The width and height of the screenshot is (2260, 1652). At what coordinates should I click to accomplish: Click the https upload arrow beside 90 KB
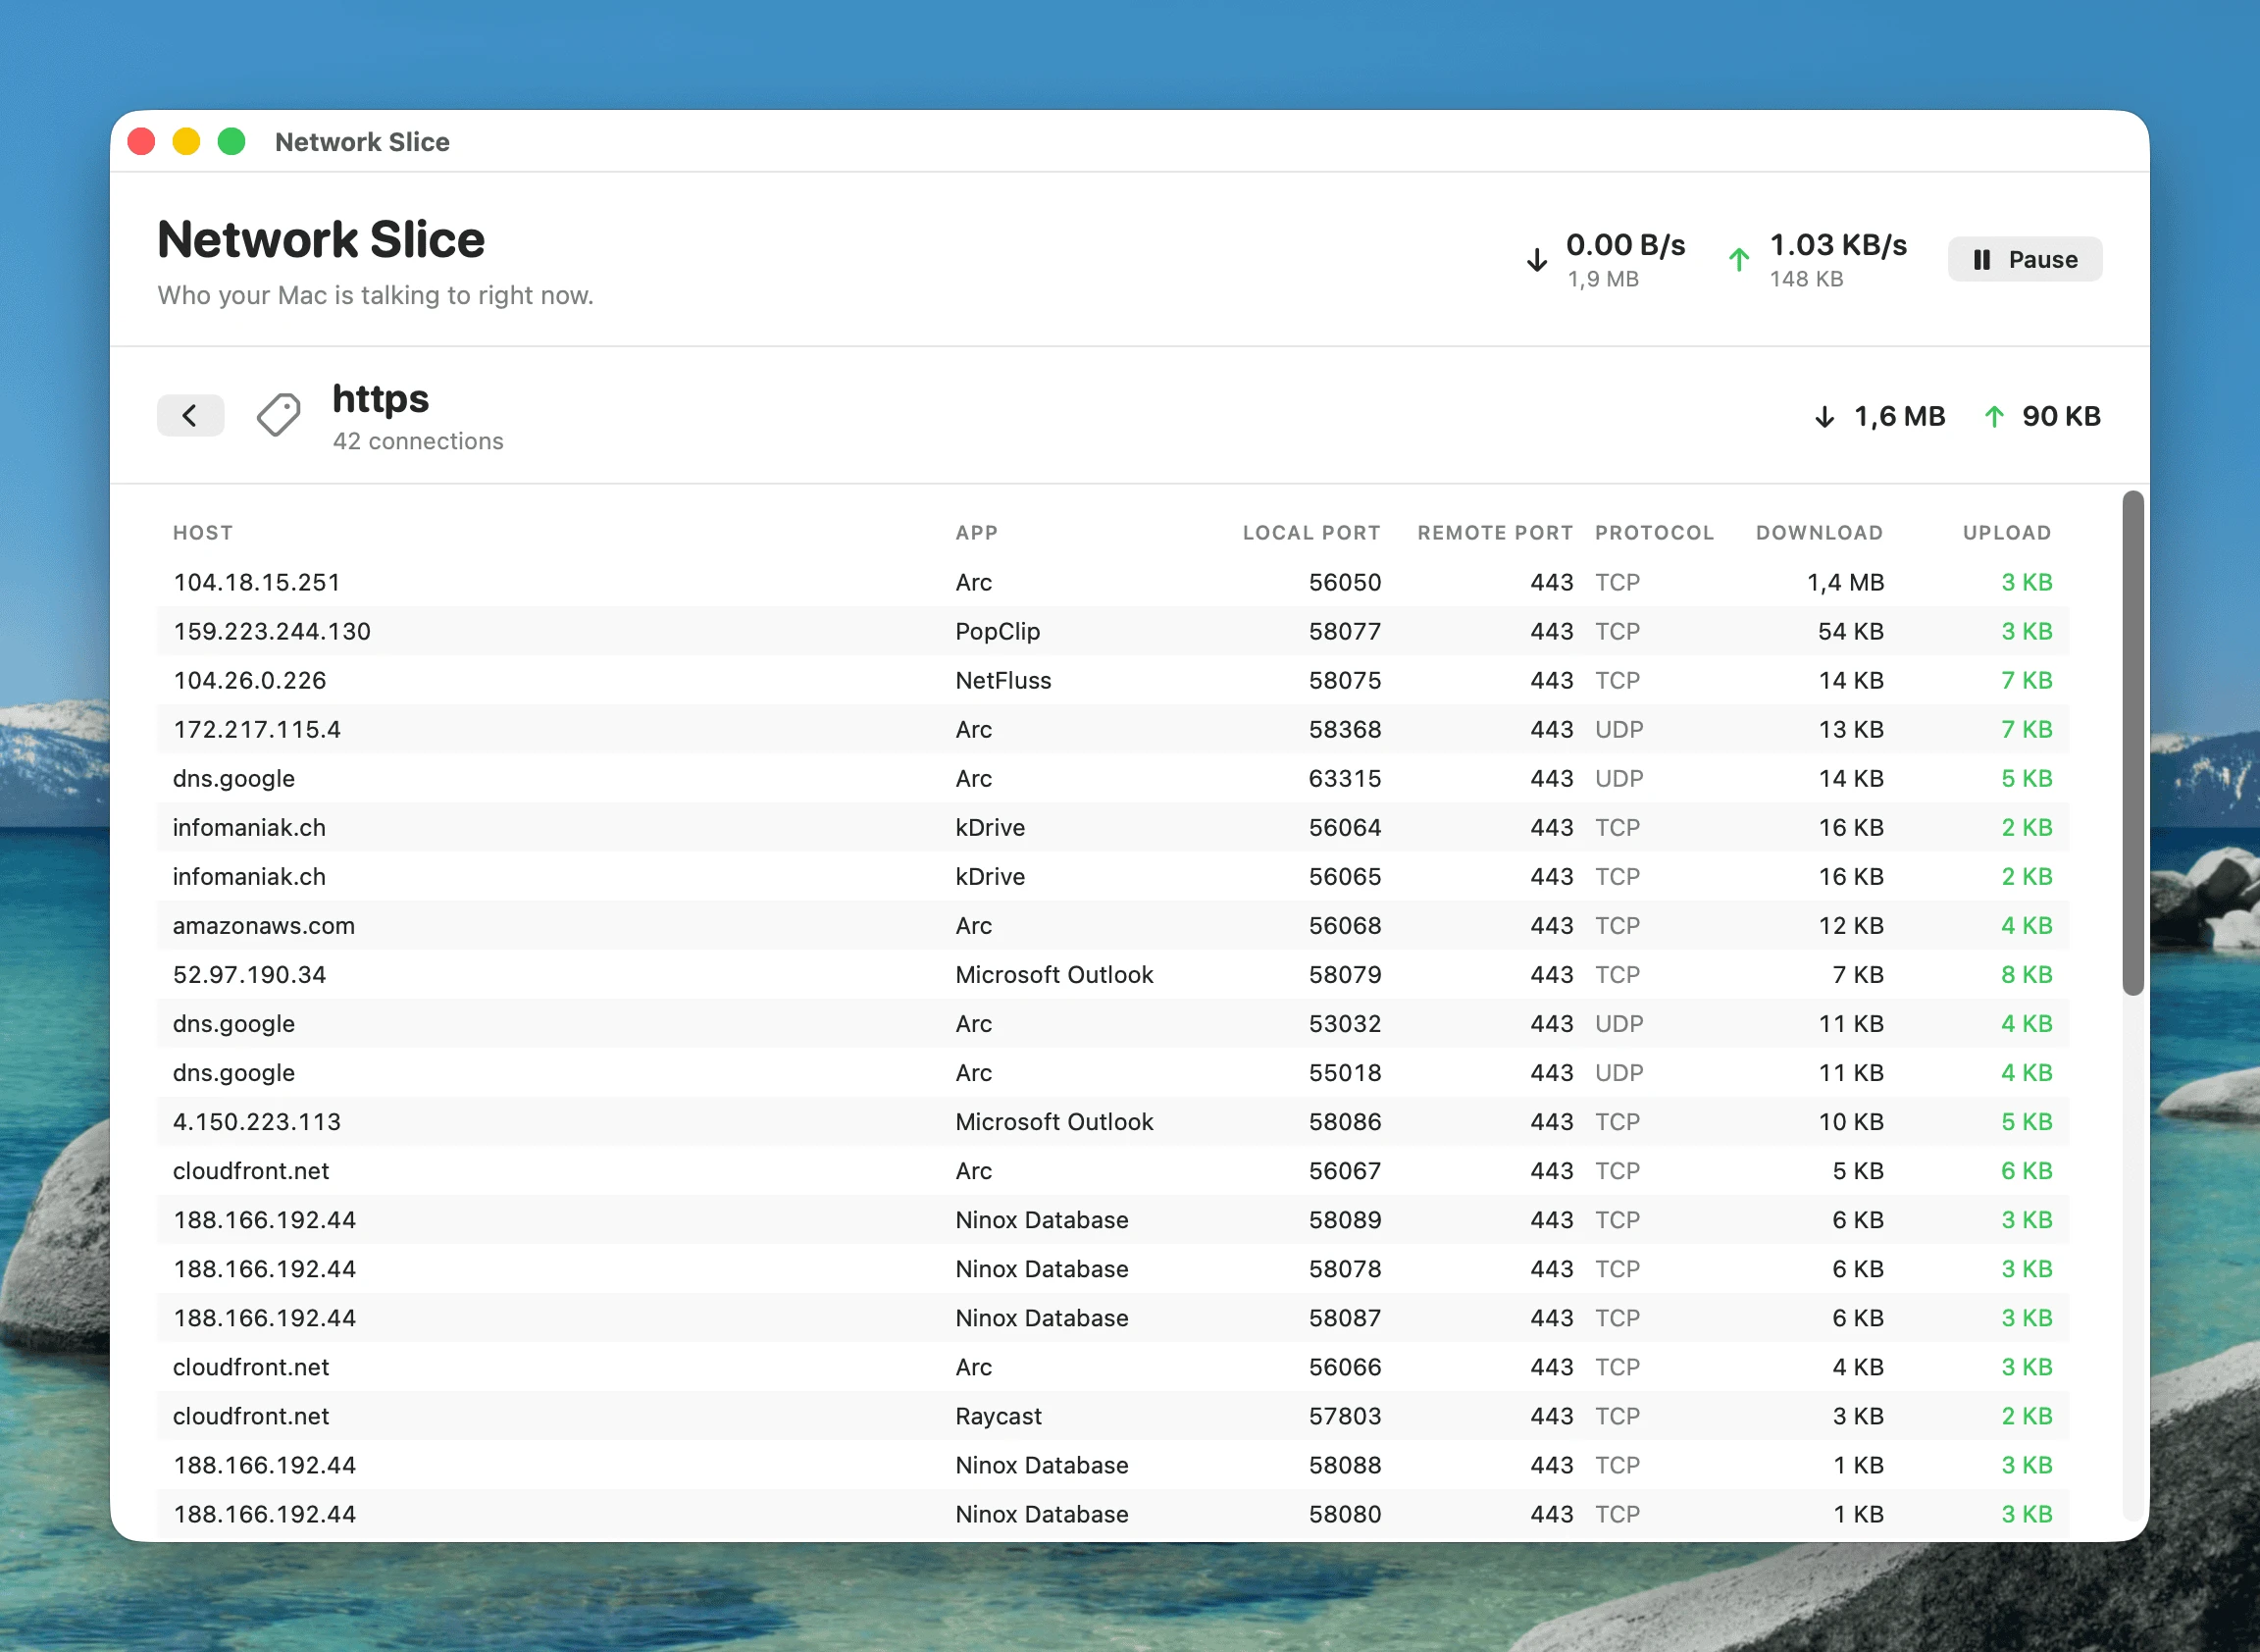1993,416
